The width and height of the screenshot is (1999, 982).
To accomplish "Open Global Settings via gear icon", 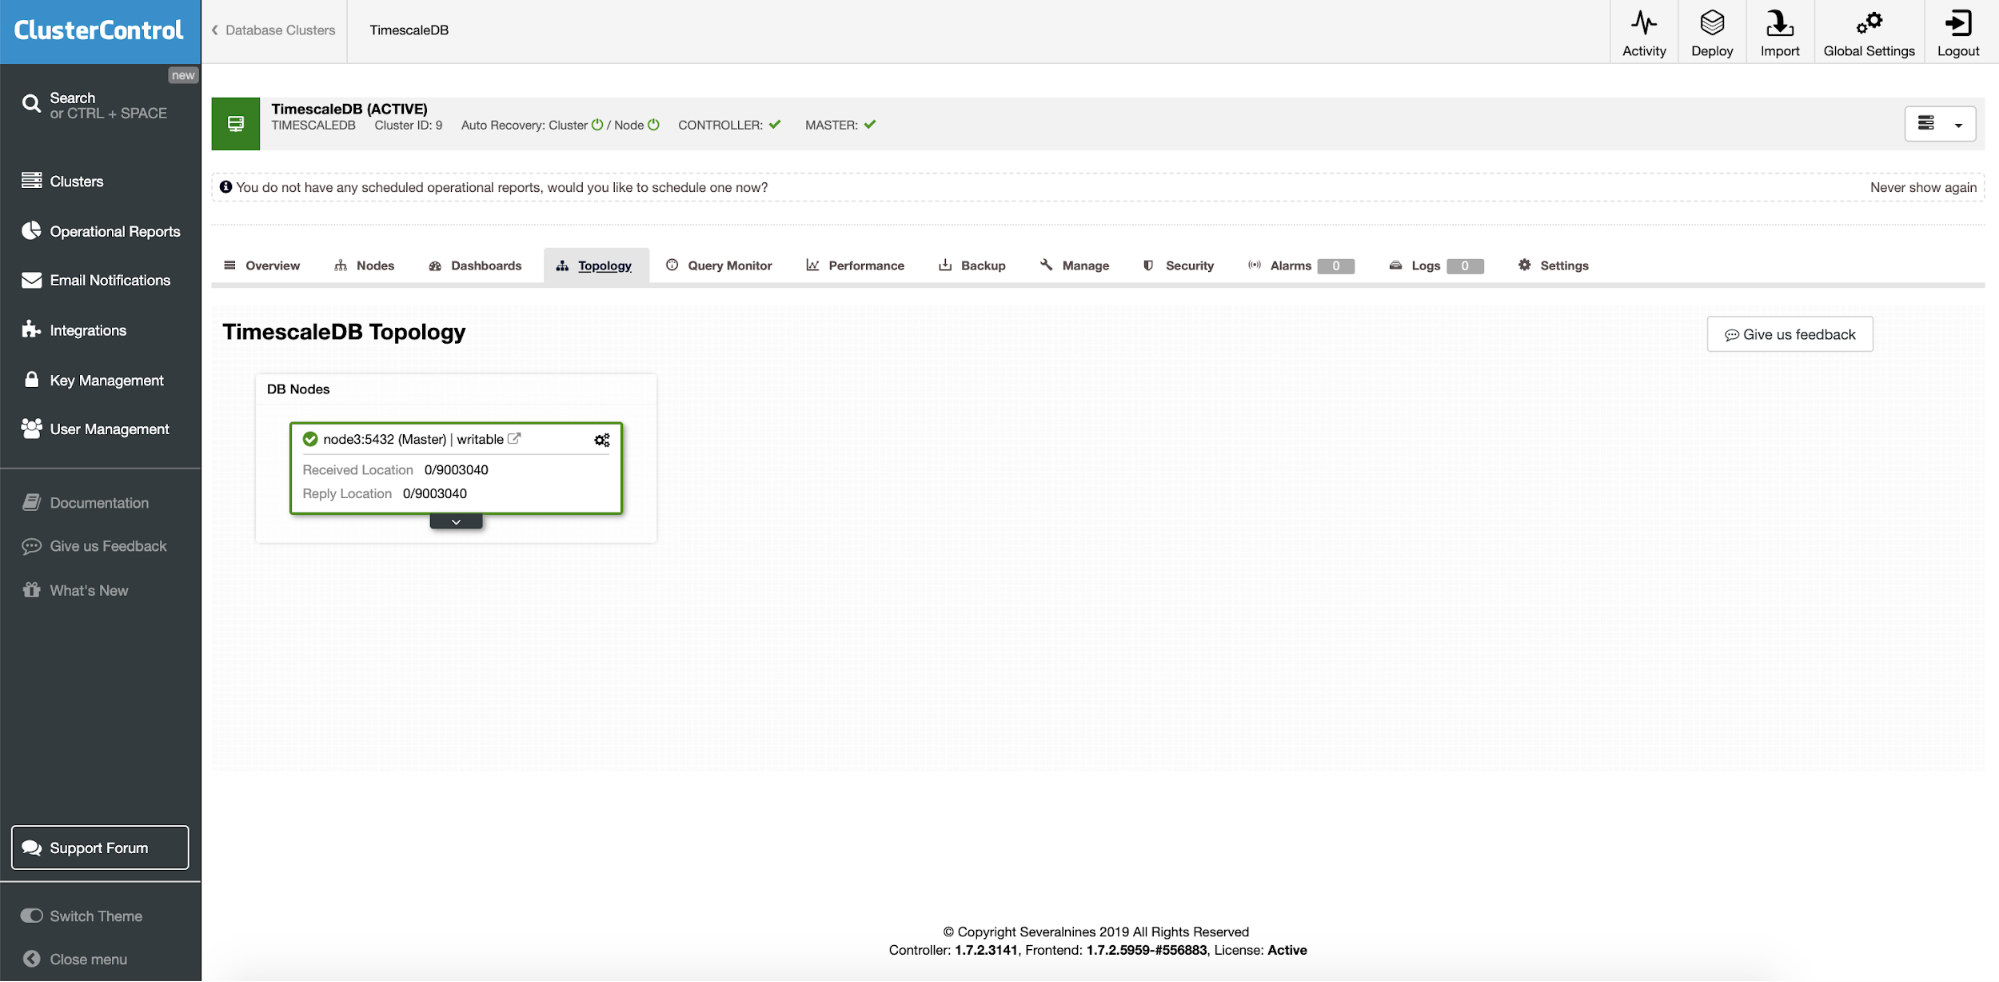I will (1868, 30).
